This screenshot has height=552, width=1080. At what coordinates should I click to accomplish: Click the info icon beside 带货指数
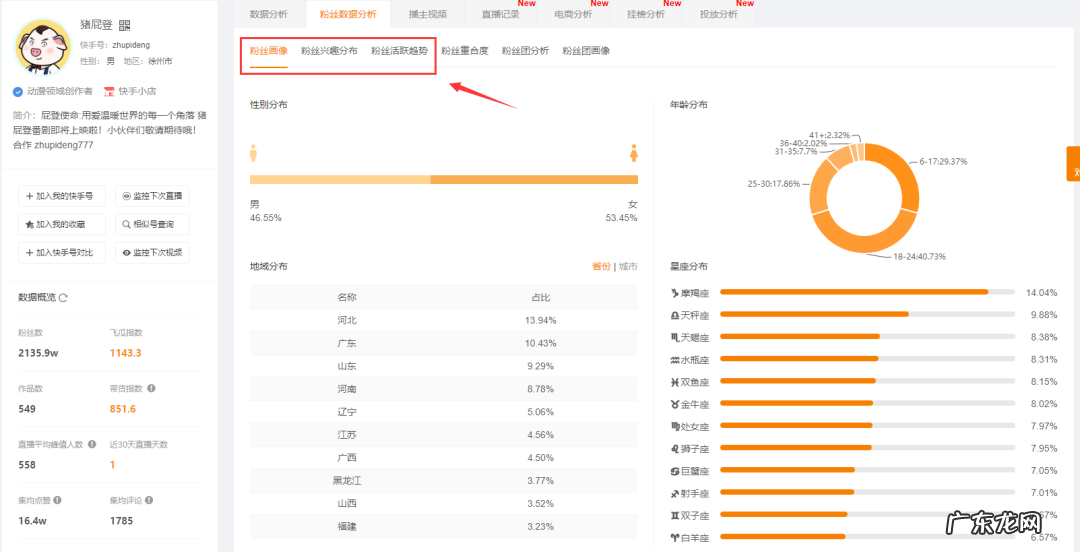tap(151, 388)
